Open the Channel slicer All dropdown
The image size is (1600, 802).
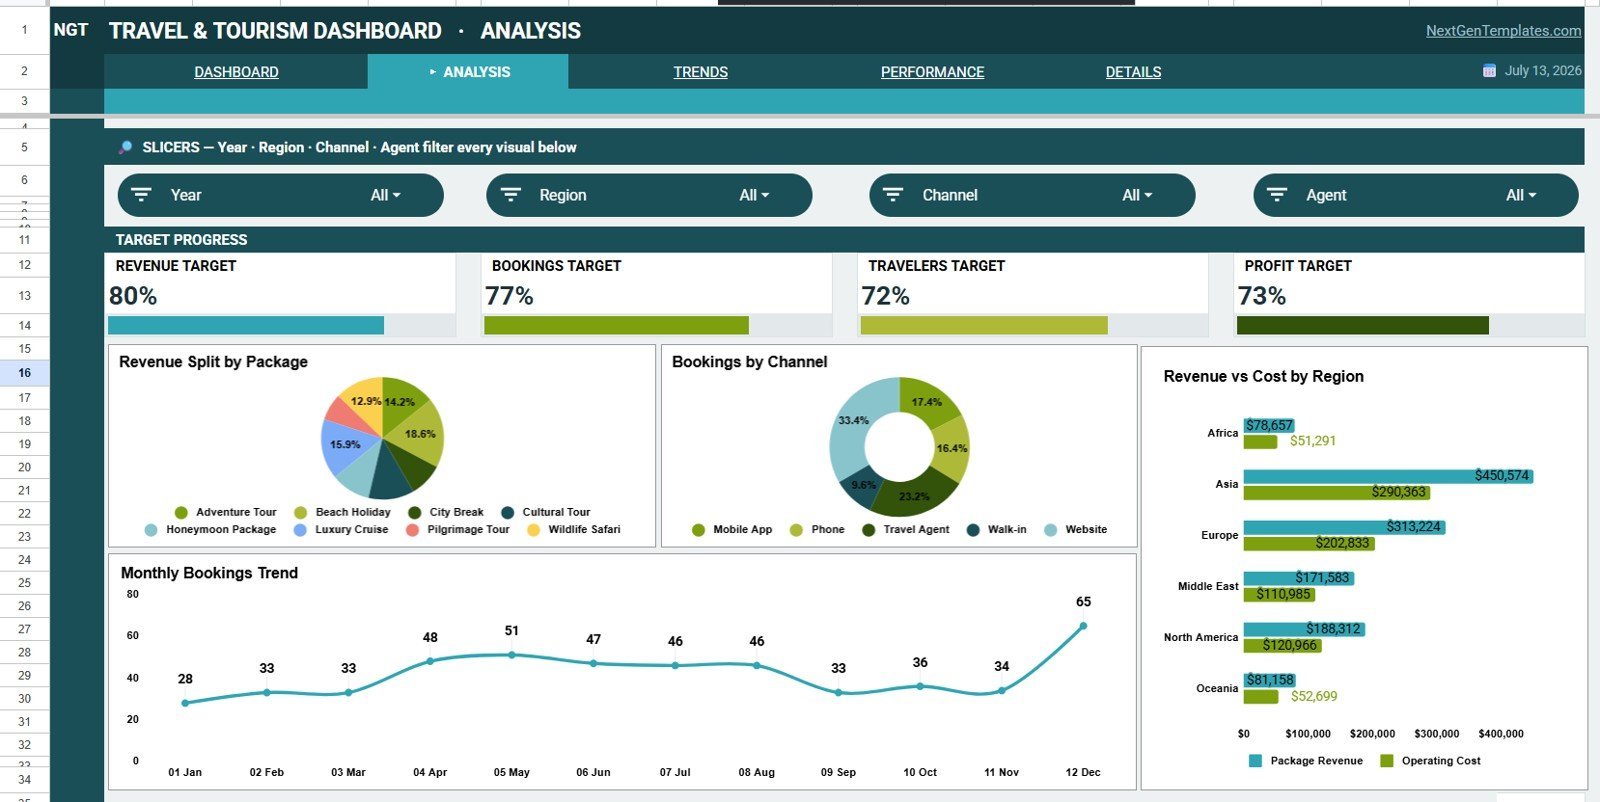point(1137,195)
